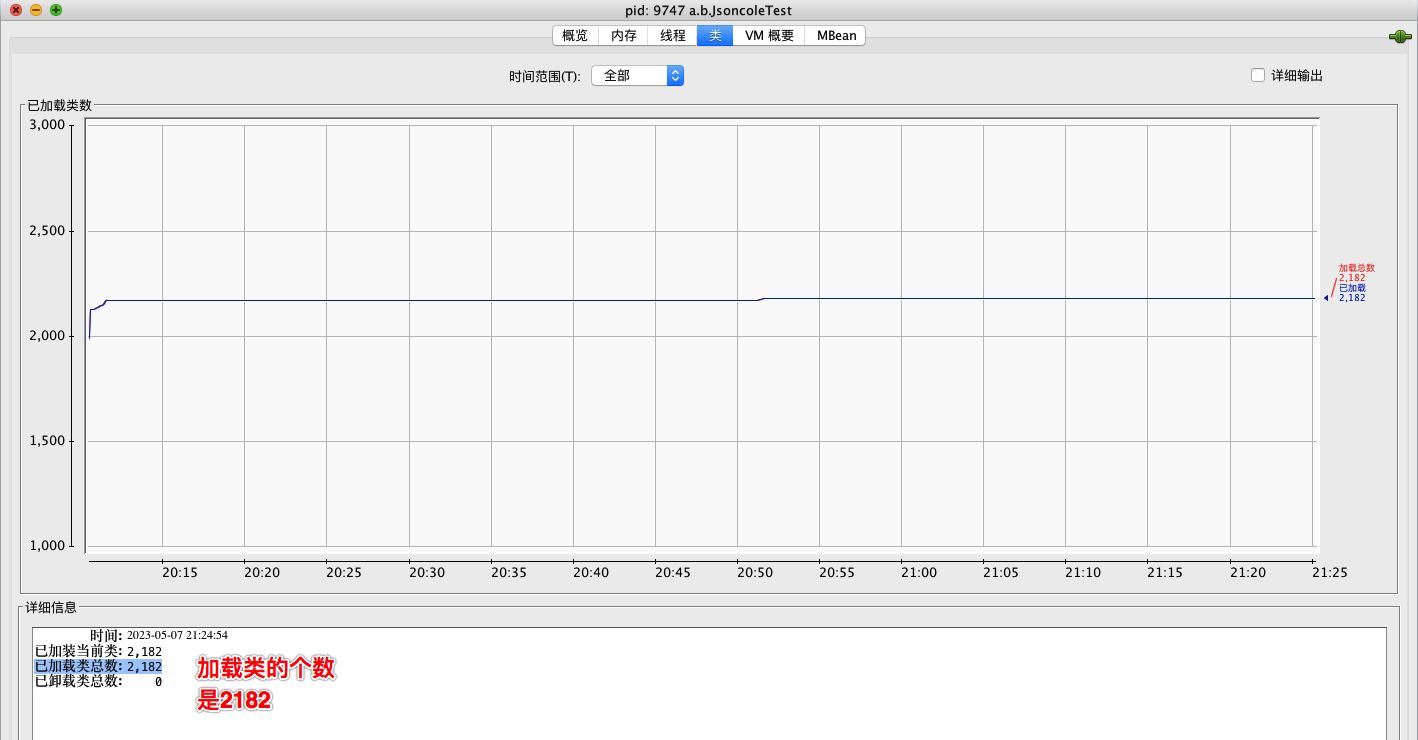
Task: Click the window title pid: 9747 a.b.JsoncoleTest
Action: pos(708,10)
